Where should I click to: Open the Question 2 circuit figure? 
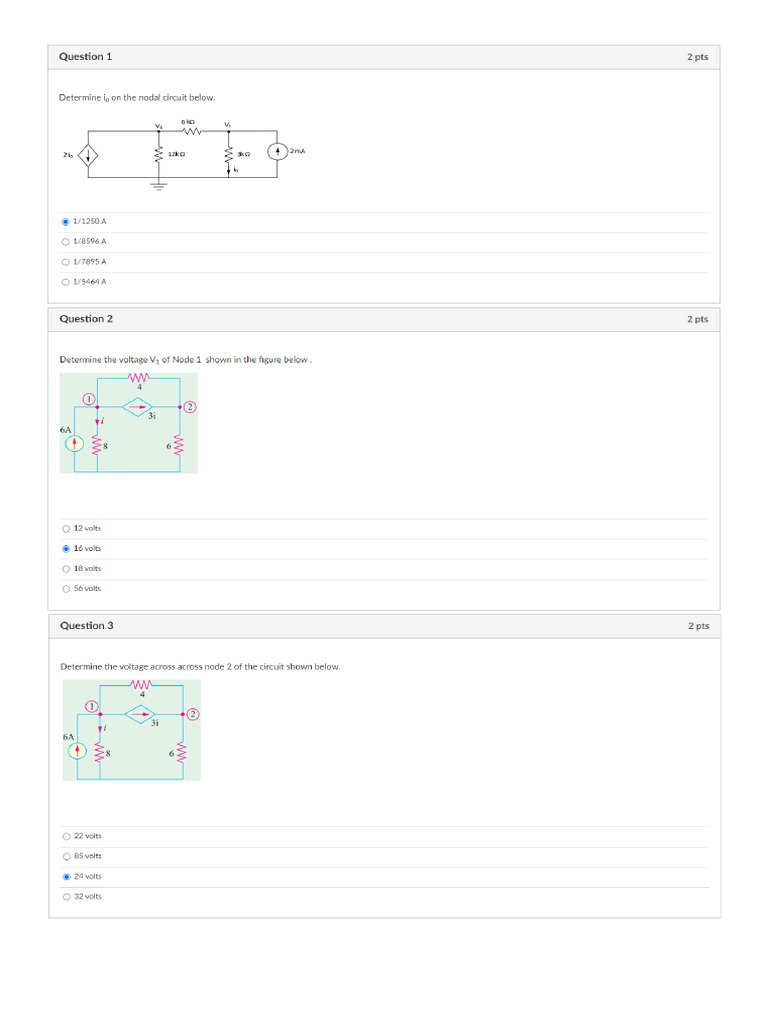(129, 422)
